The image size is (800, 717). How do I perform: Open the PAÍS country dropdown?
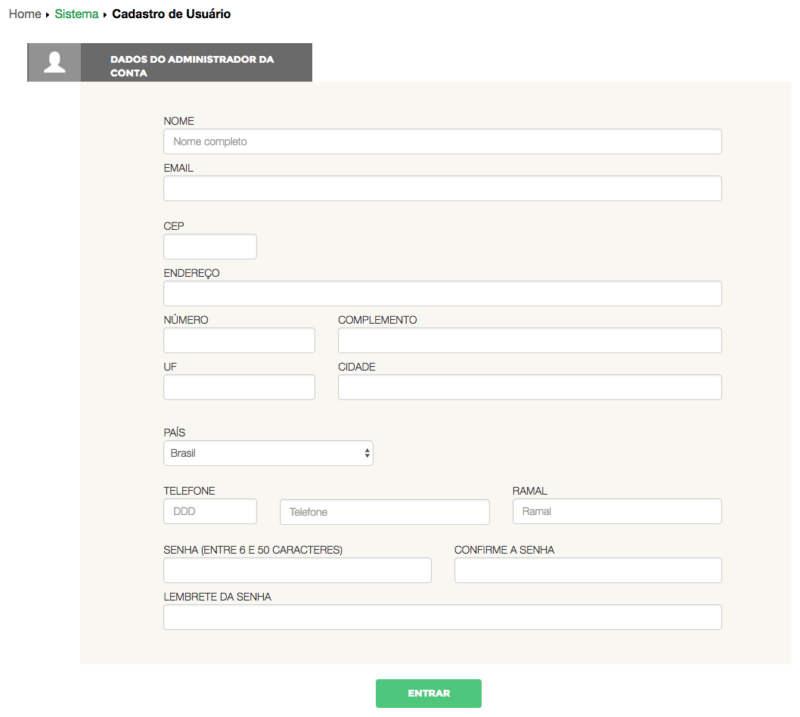pyautogui.click(x=268, y=452)
